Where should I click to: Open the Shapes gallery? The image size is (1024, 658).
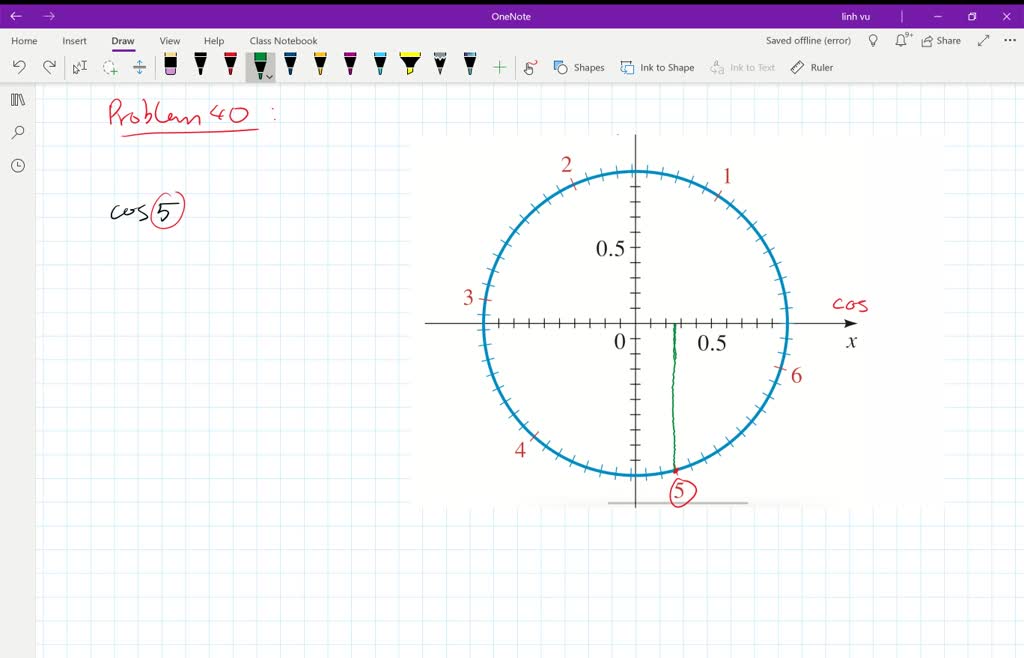pos(579,67)
